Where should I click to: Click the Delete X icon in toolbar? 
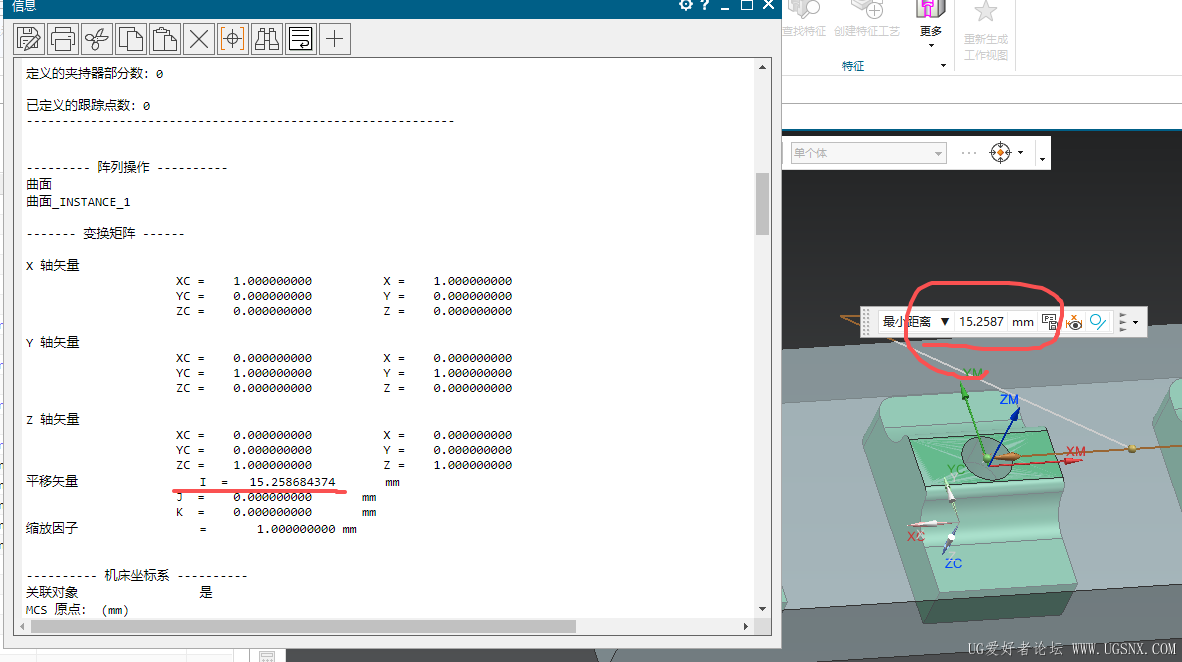[x=199, y=39]
